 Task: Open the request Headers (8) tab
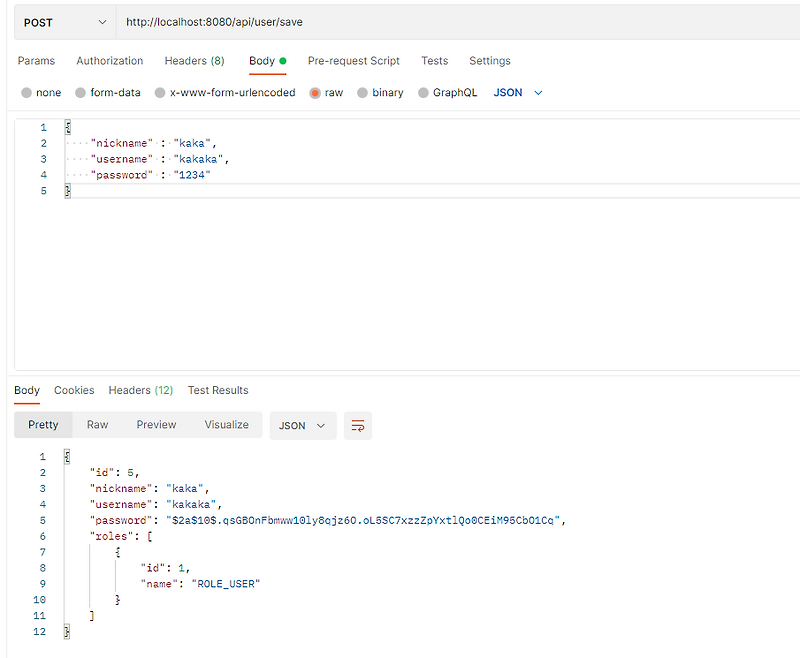[194, 61]
